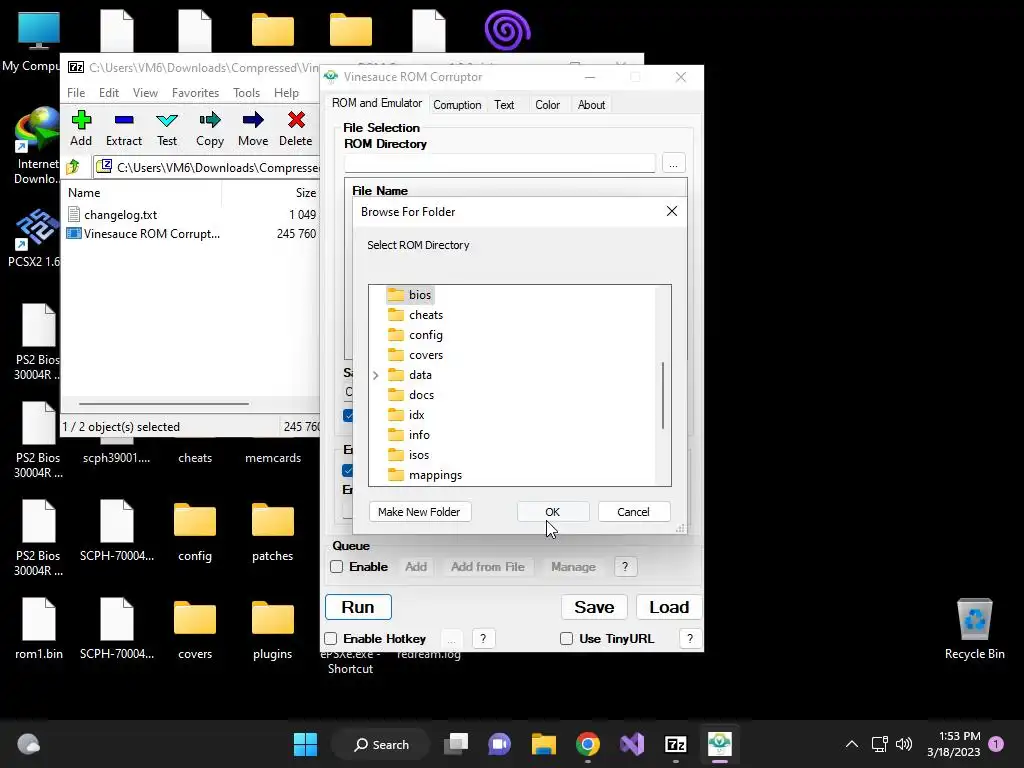Click the 7-Zip address path field
The image size is (1024, 768).
[206, 168]
